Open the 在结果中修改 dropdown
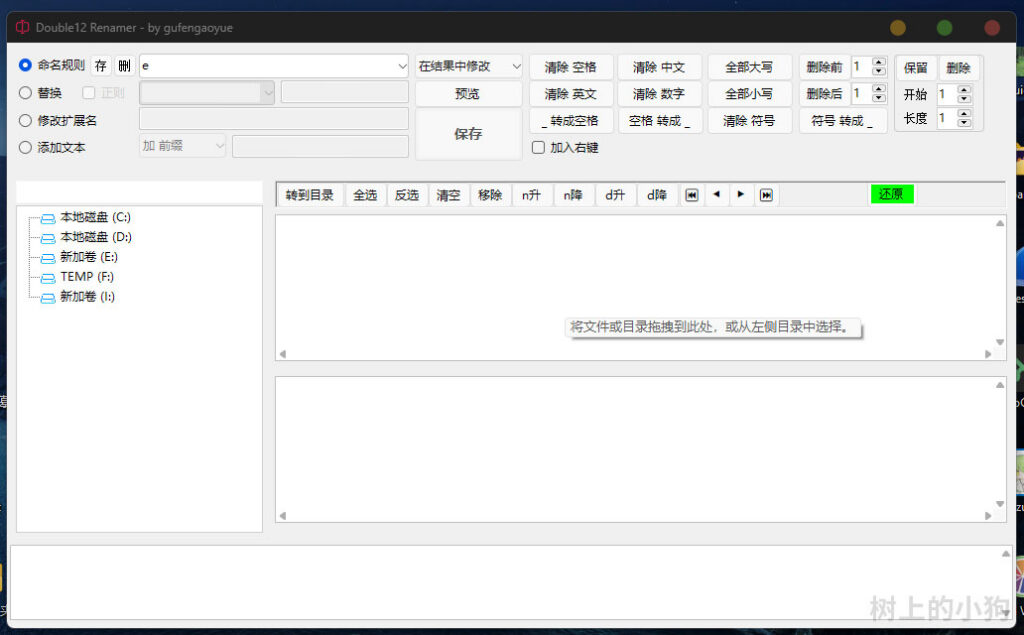The width and height of the screenshot is (1024, 635). pyautogui.click(x=469, y=66)
